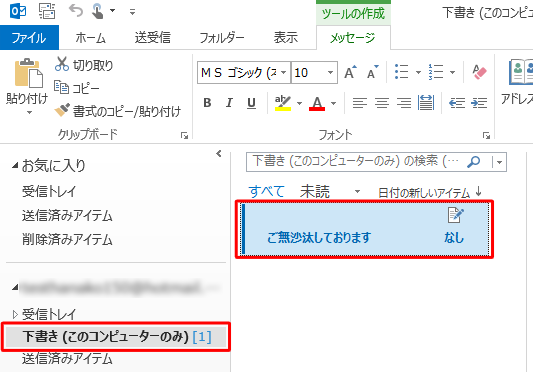Click the 貼り付け clipboard paste icon

(x=28, y=73)
